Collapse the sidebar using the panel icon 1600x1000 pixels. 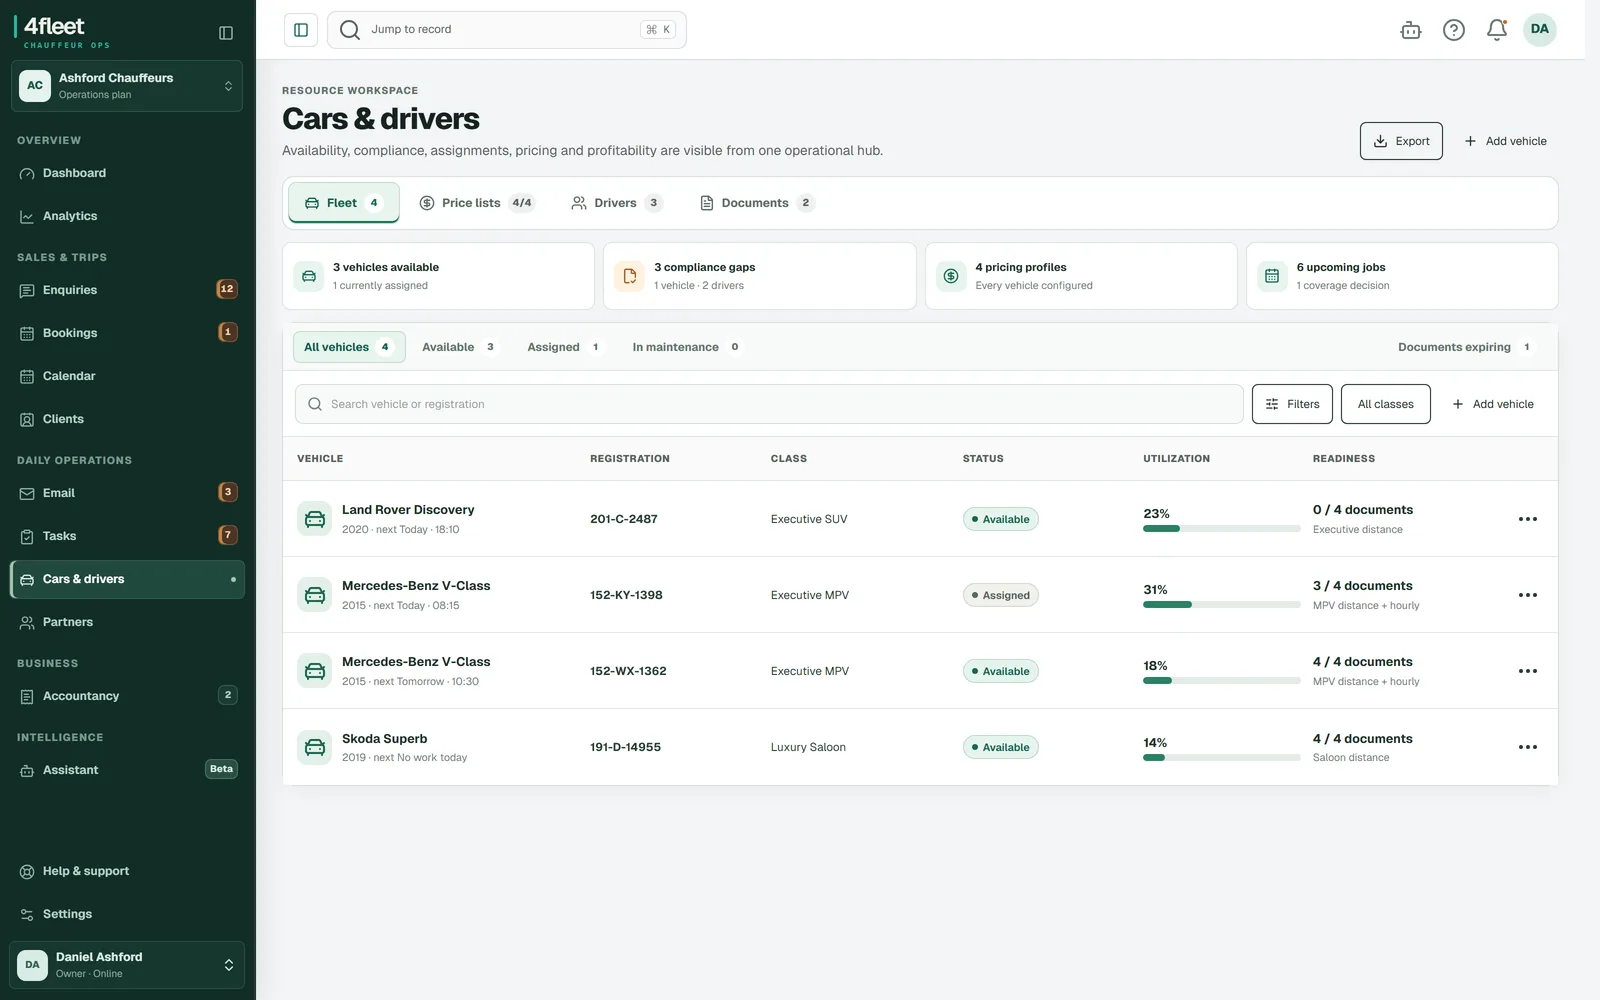(x=226, y=33)
